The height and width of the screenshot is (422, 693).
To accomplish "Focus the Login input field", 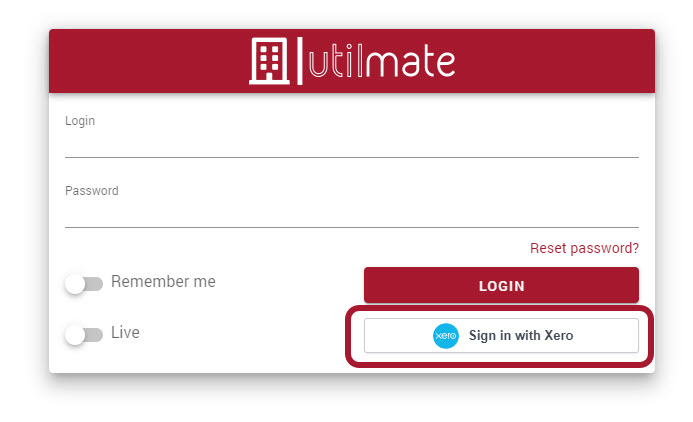I will coord(351,144).
